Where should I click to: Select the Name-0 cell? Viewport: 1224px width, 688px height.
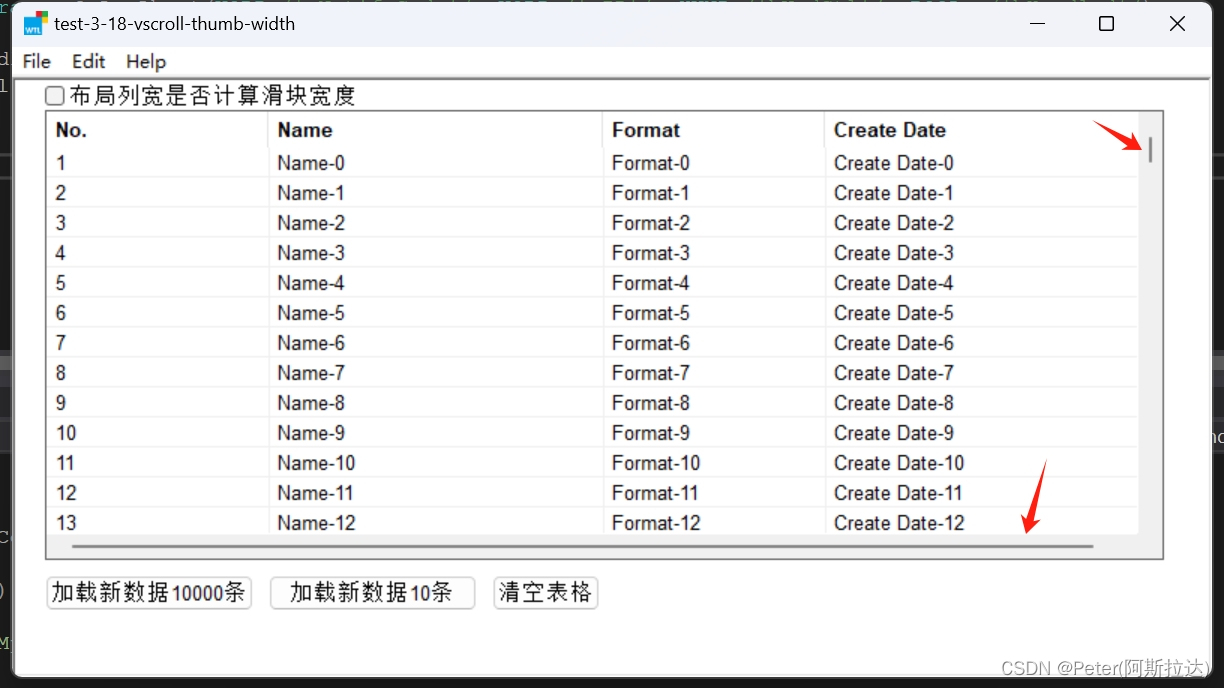pos(436,163)
